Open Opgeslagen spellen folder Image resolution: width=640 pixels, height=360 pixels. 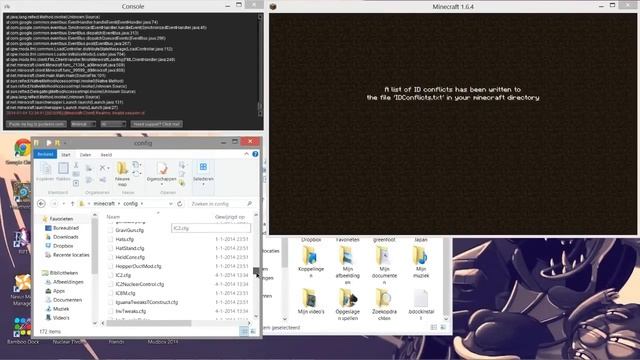pyautogui.click(x=347, y=304)
